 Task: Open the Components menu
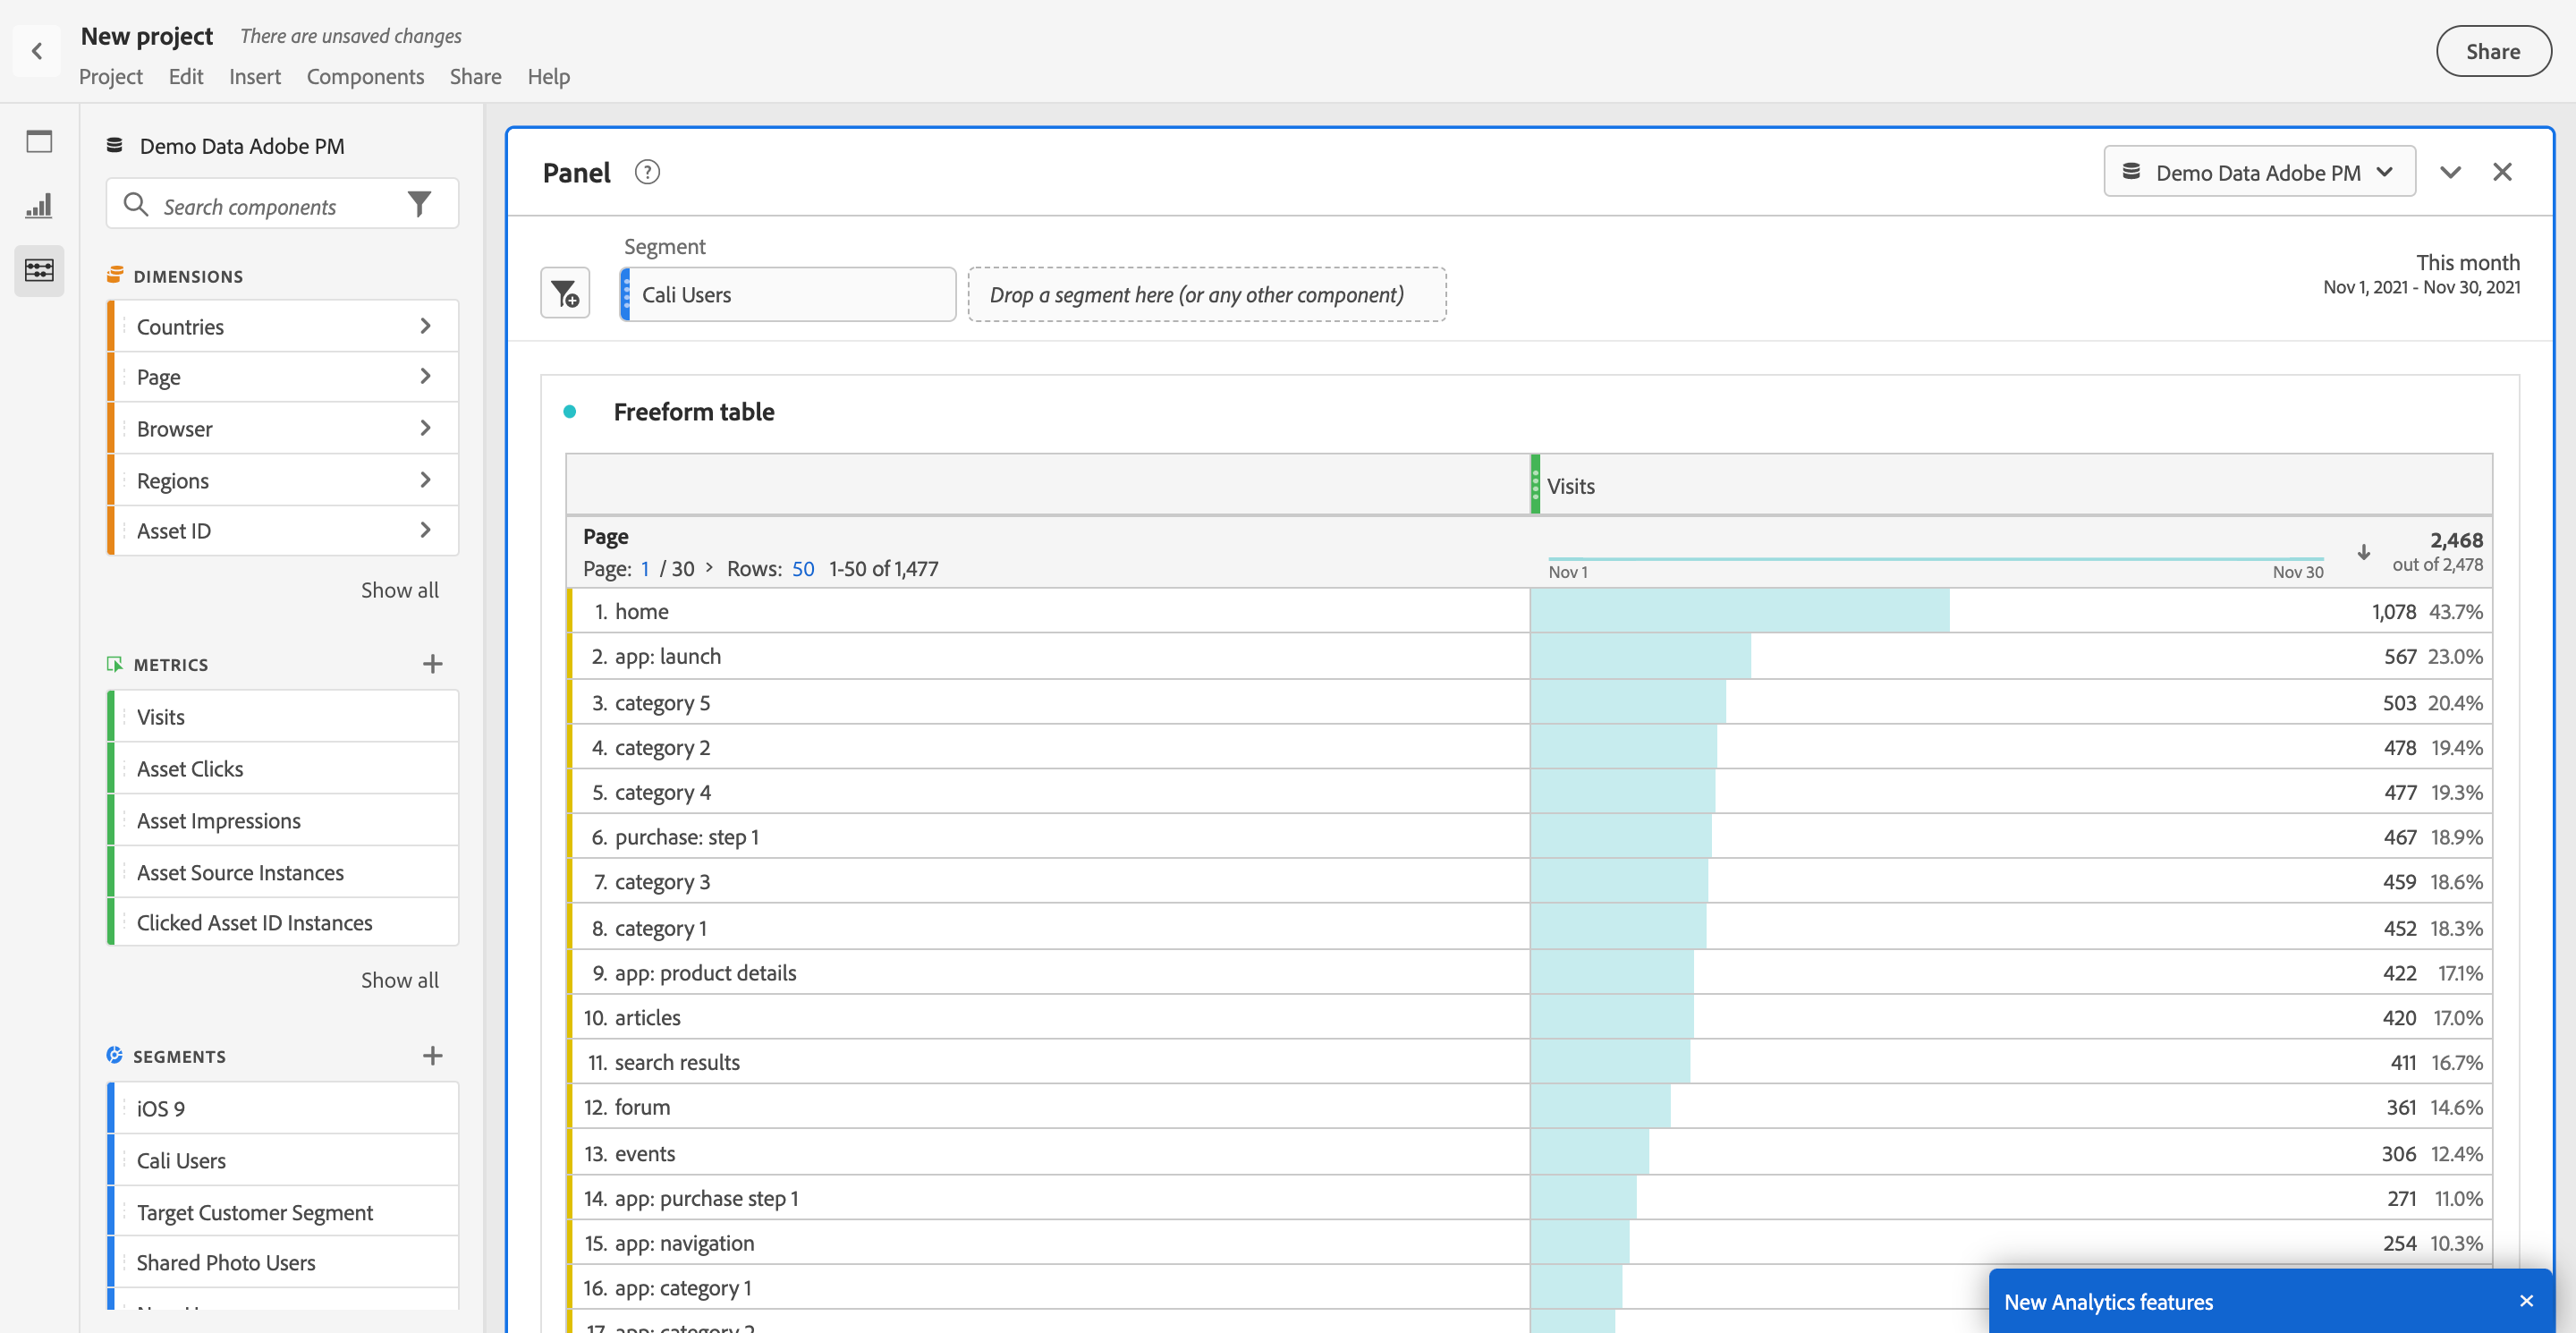point(365,76)
